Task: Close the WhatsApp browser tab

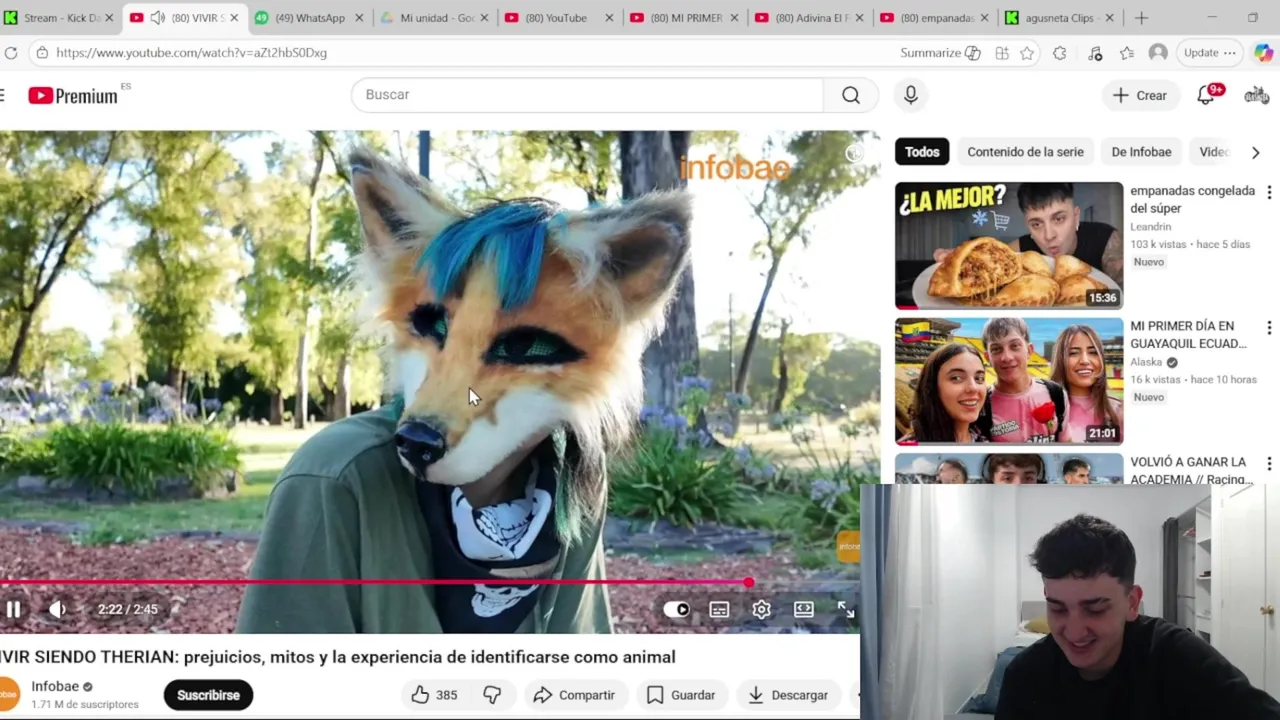Action: (359, 18)
